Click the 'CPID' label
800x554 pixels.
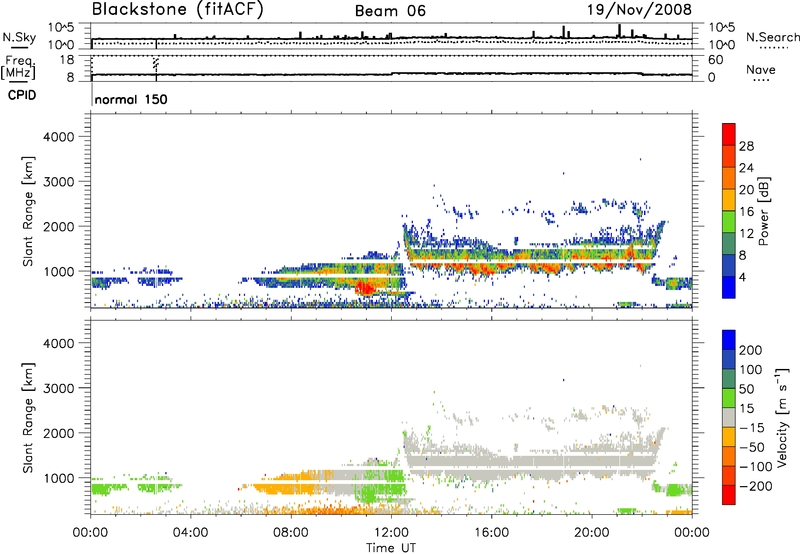click(x=22, y=95)
